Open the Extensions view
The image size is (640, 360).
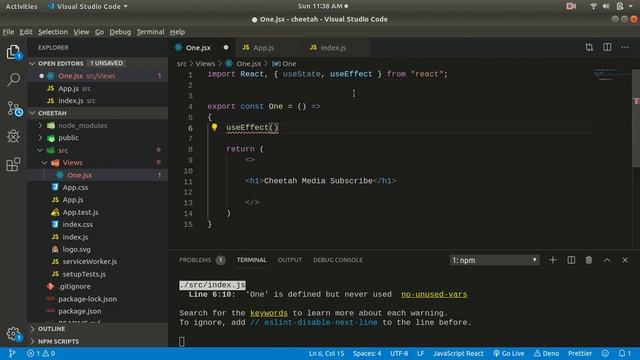[13, 164]
